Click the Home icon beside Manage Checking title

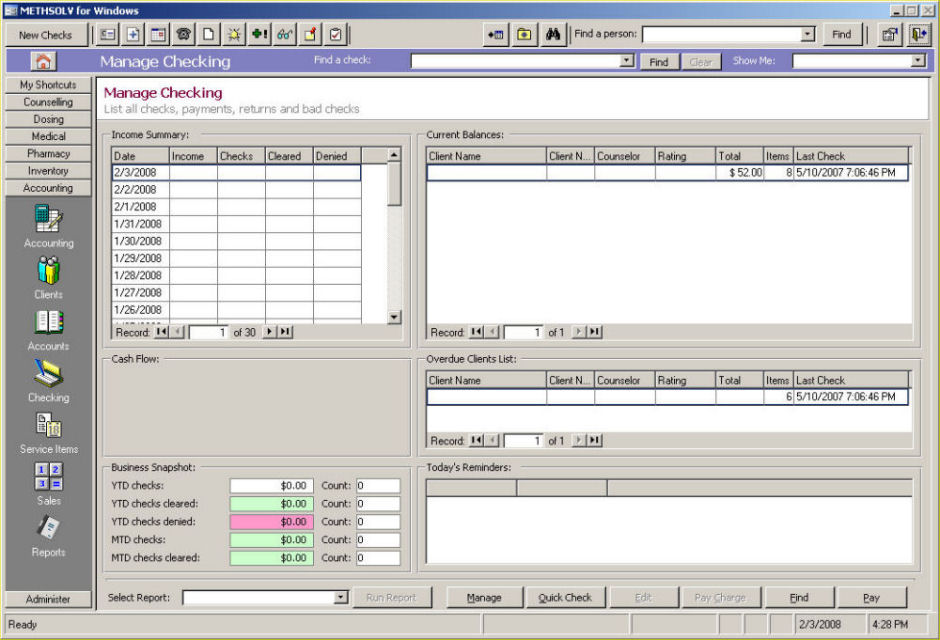pyautogui.click(x=43, y=61)
